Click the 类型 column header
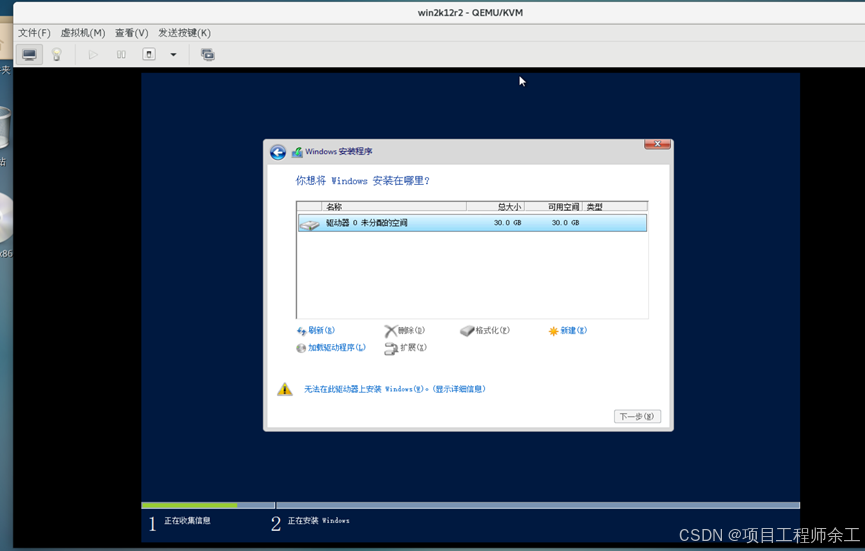This screenshot has width=865, height=551. click(615, 207)
